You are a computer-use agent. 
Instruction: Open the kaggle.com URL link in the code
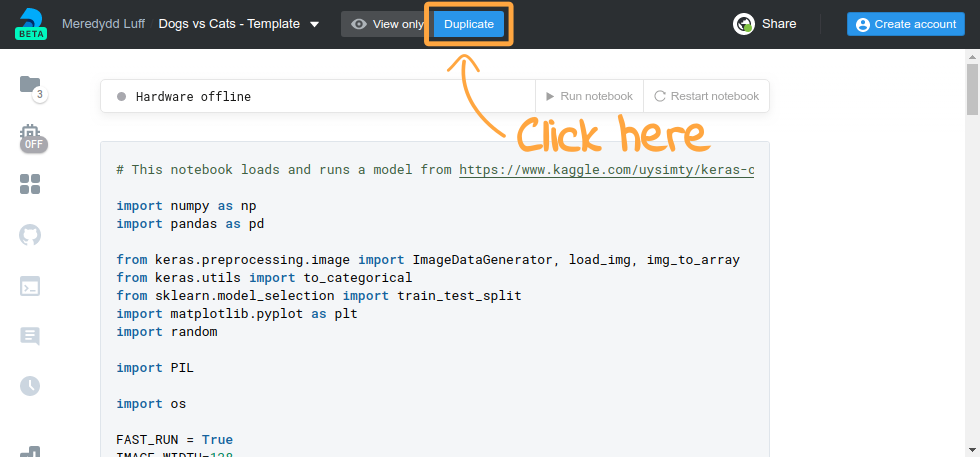(607, 170)
